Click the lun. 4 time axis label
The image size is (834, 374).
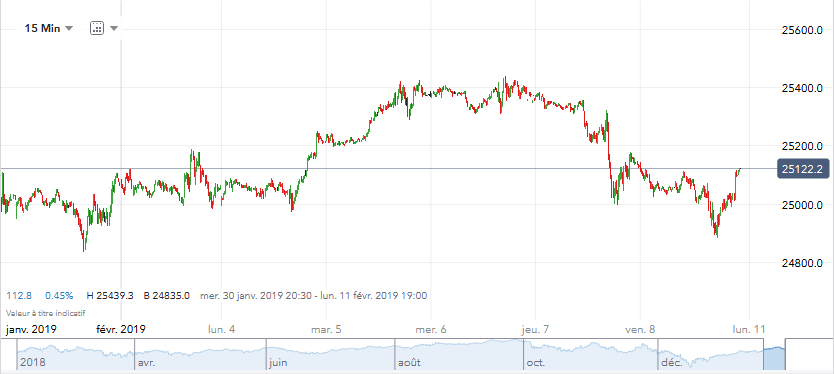[222, 329]
